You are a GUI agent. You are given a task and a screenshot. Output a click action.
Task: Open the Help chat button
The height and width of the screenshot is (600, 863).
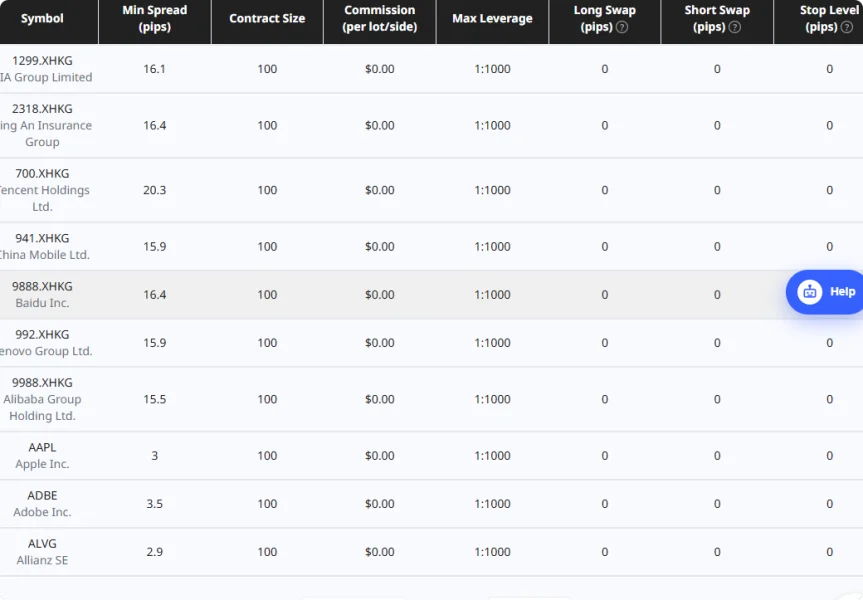coord(824,292)
